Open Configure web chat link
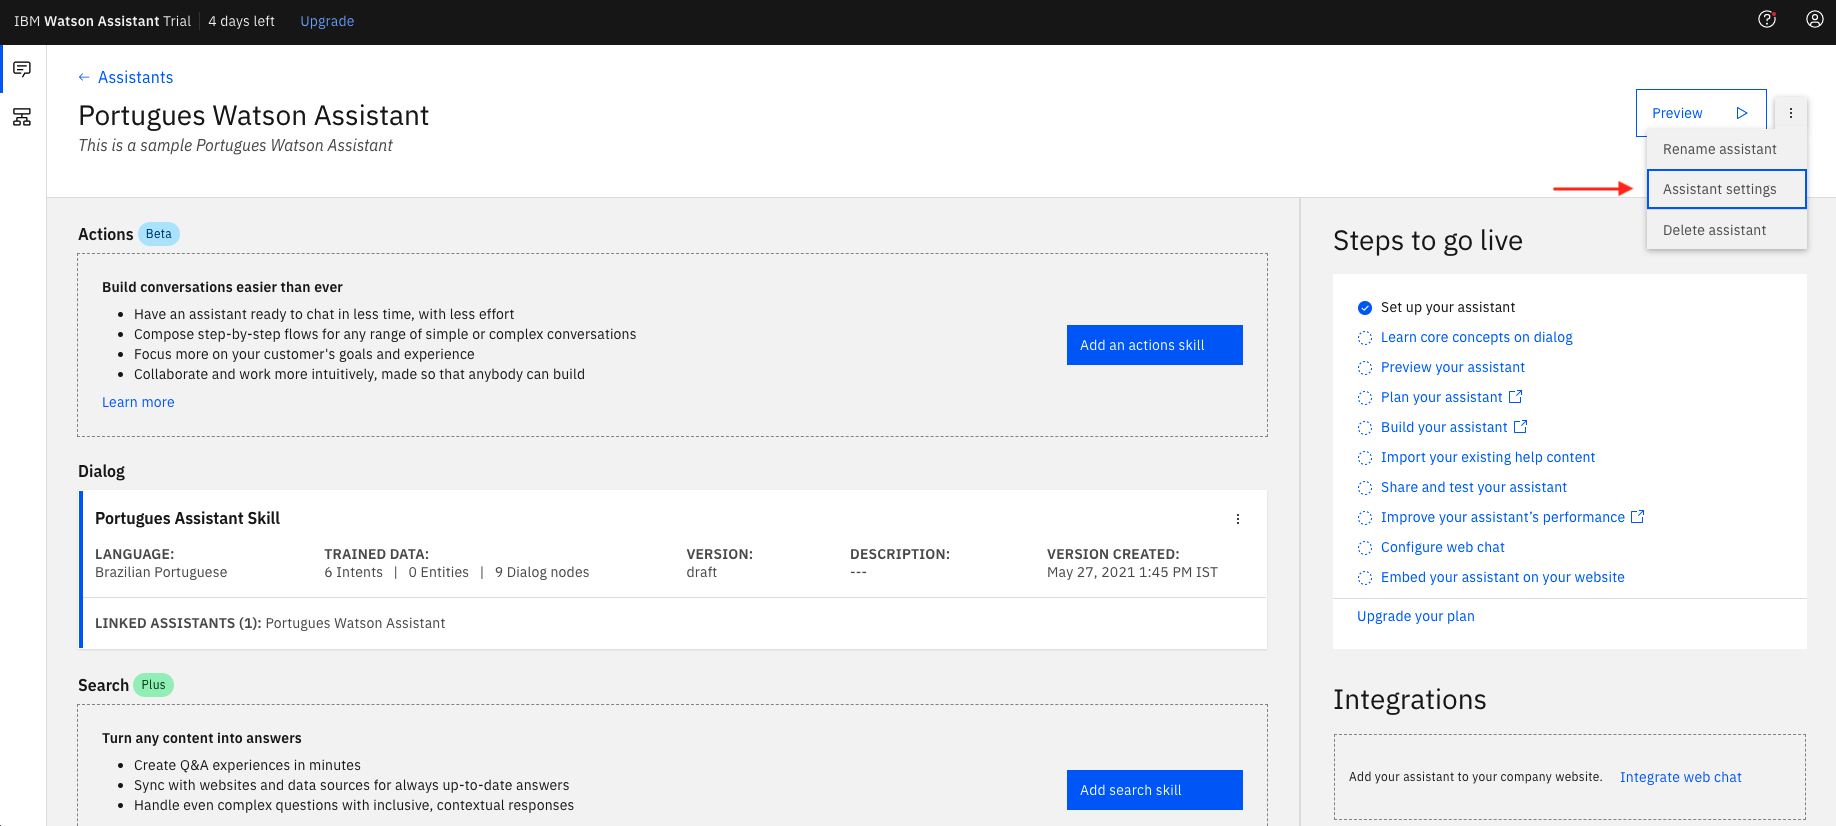This screenshot has width=1836, height=826. click(x=1442, y=547)
